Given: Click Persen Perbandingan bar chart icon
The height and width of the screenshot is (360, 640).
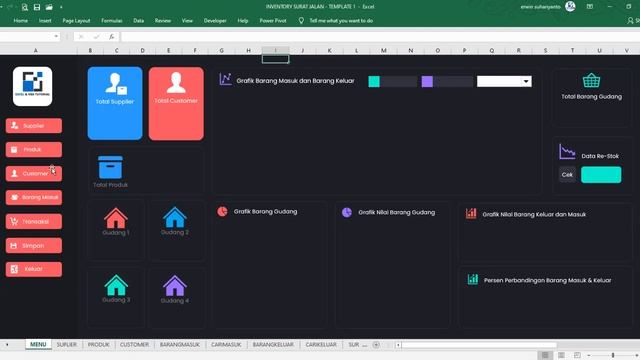Looking at the screenshot, I should (x=473, y=280).
